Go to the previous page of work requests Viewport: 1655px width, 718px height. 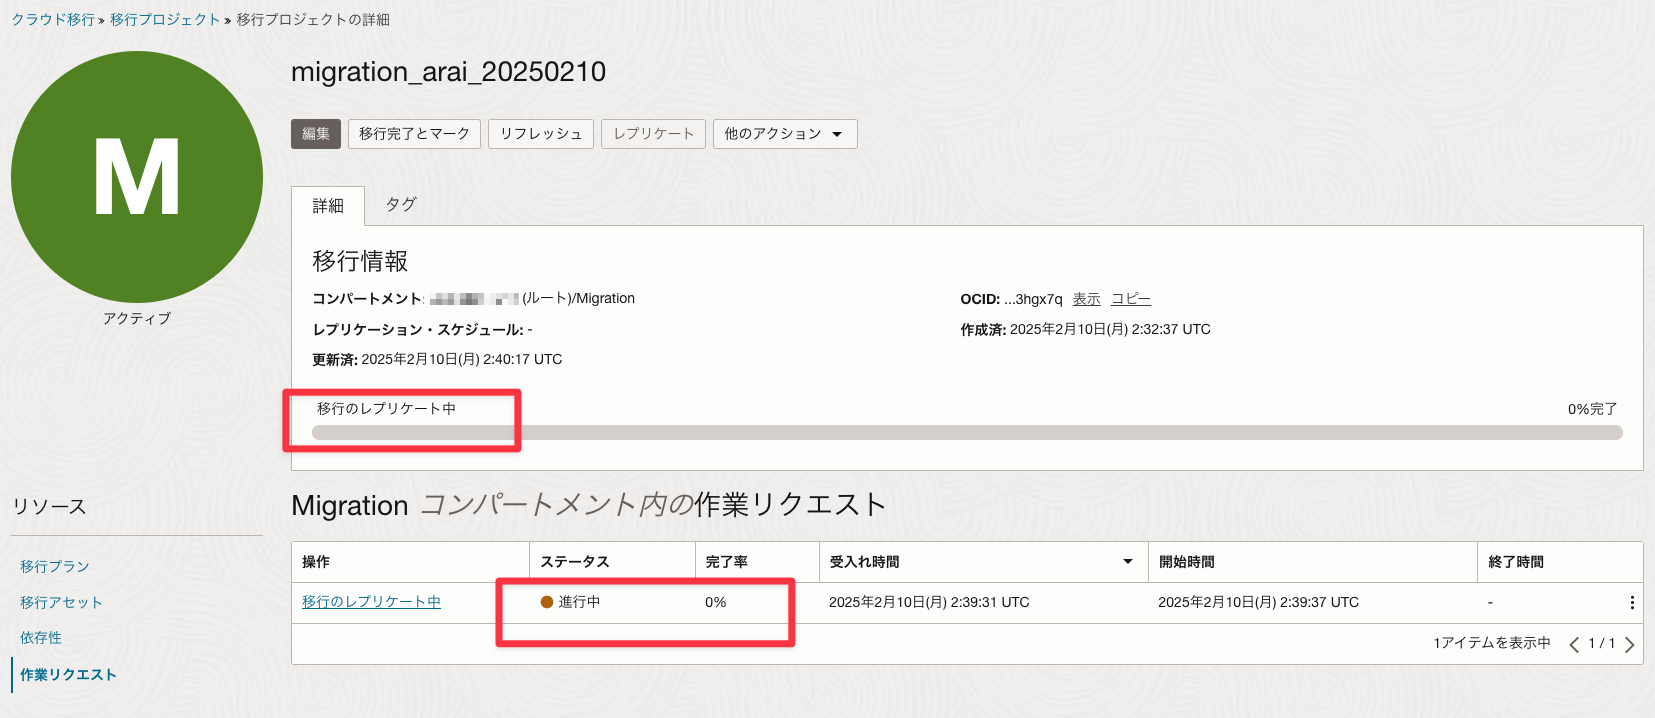1574,644
